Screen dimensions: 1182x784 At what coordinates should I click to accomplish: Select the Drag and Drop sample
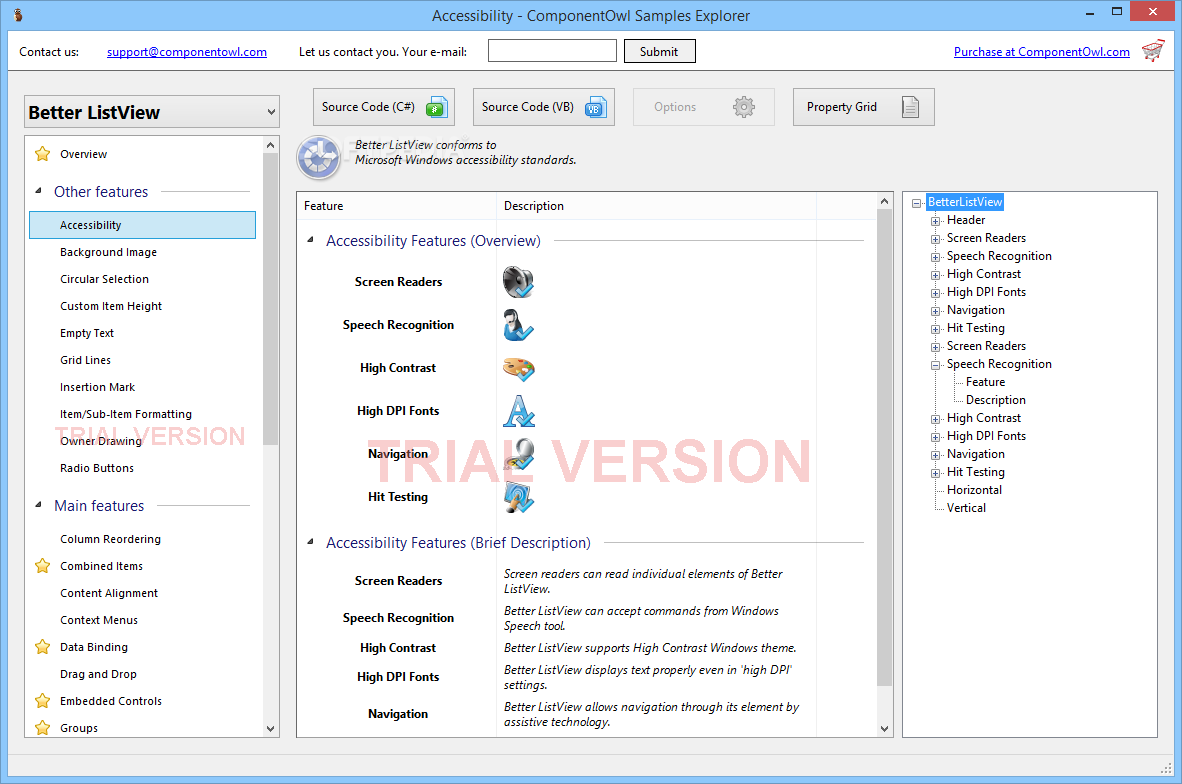click(98, 674)
